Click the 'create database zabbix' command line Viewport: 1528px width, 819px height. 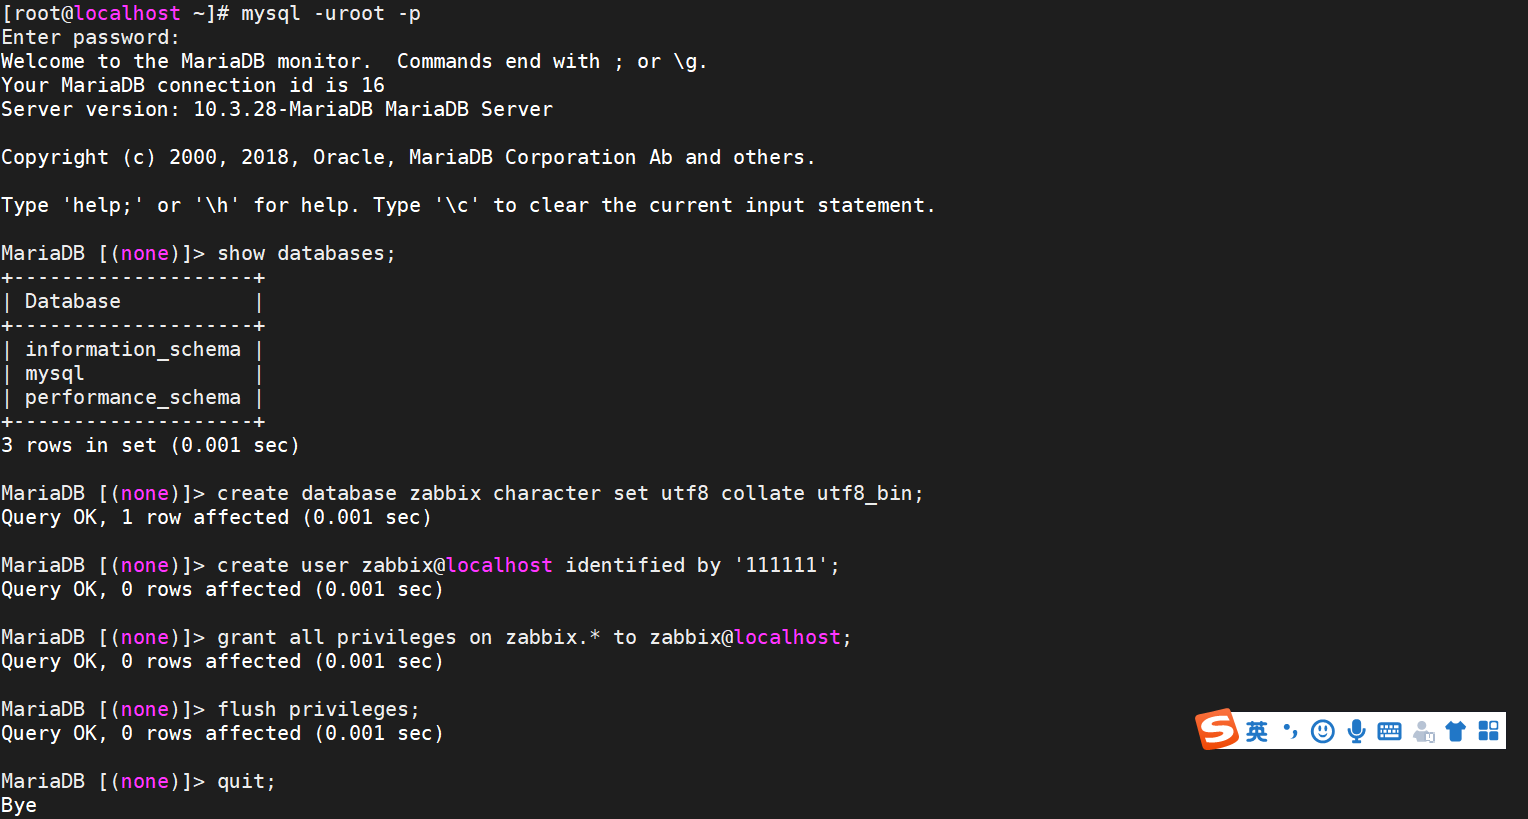pos(570,494)
